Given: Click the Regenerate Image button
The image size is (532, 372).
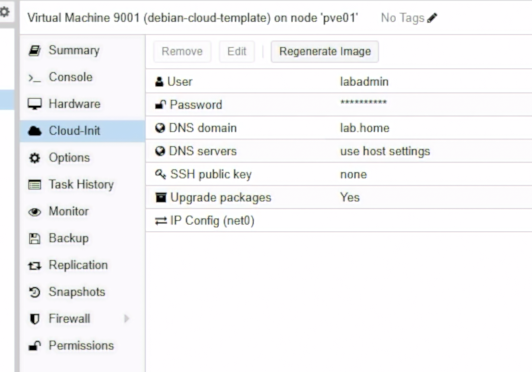Looking at the screenshot, I should pyautogui.click(x=325, y=52).
